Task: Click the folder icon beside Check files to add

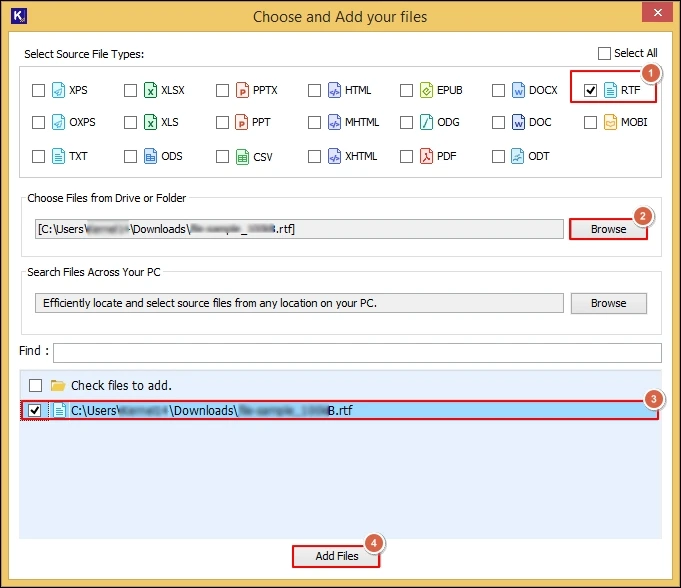Action: pyautogui.click(x=58, y=385)
